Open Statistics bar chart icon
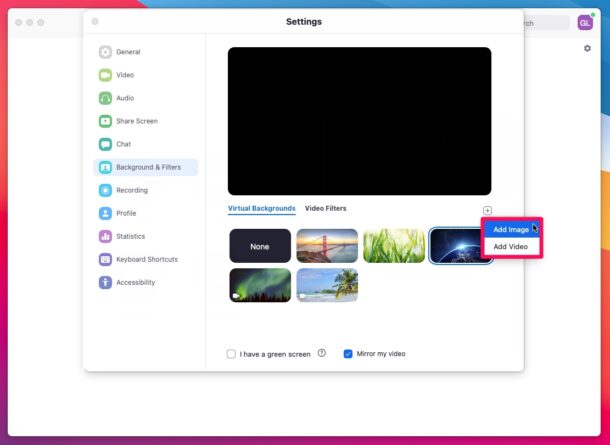610x445 pixels. 105,236
